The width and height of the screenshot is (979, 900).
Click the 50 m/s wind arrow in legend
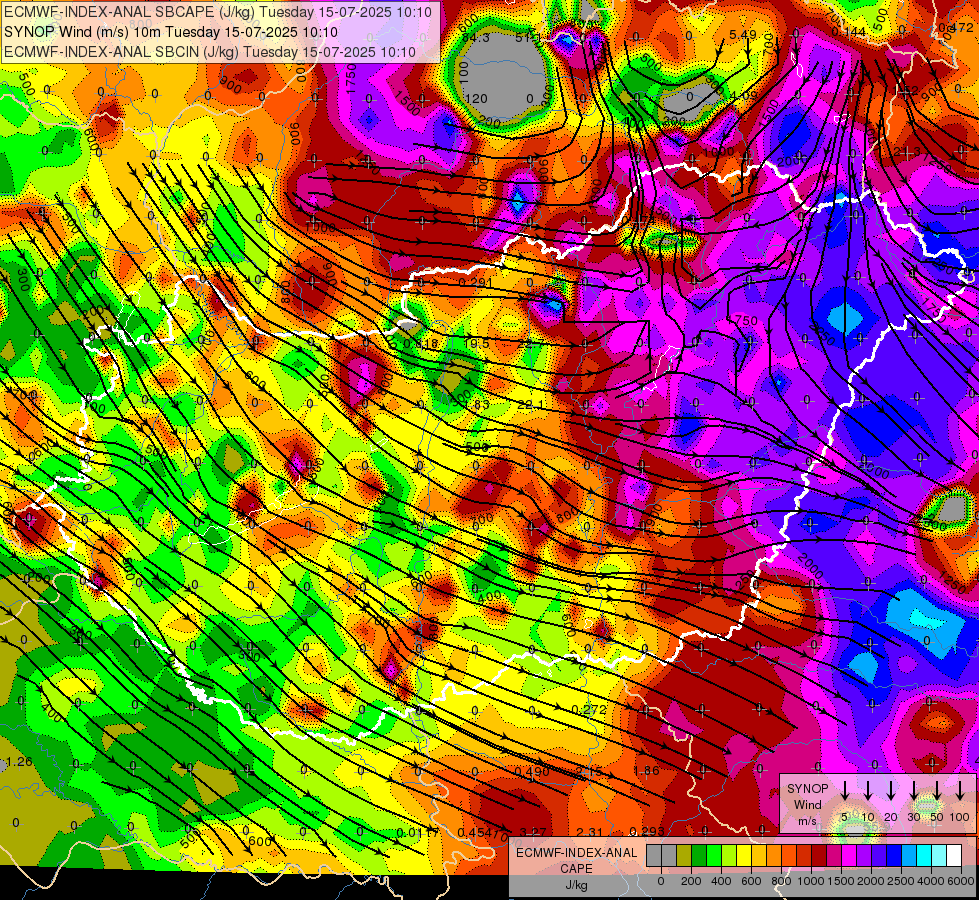point(937,791)
